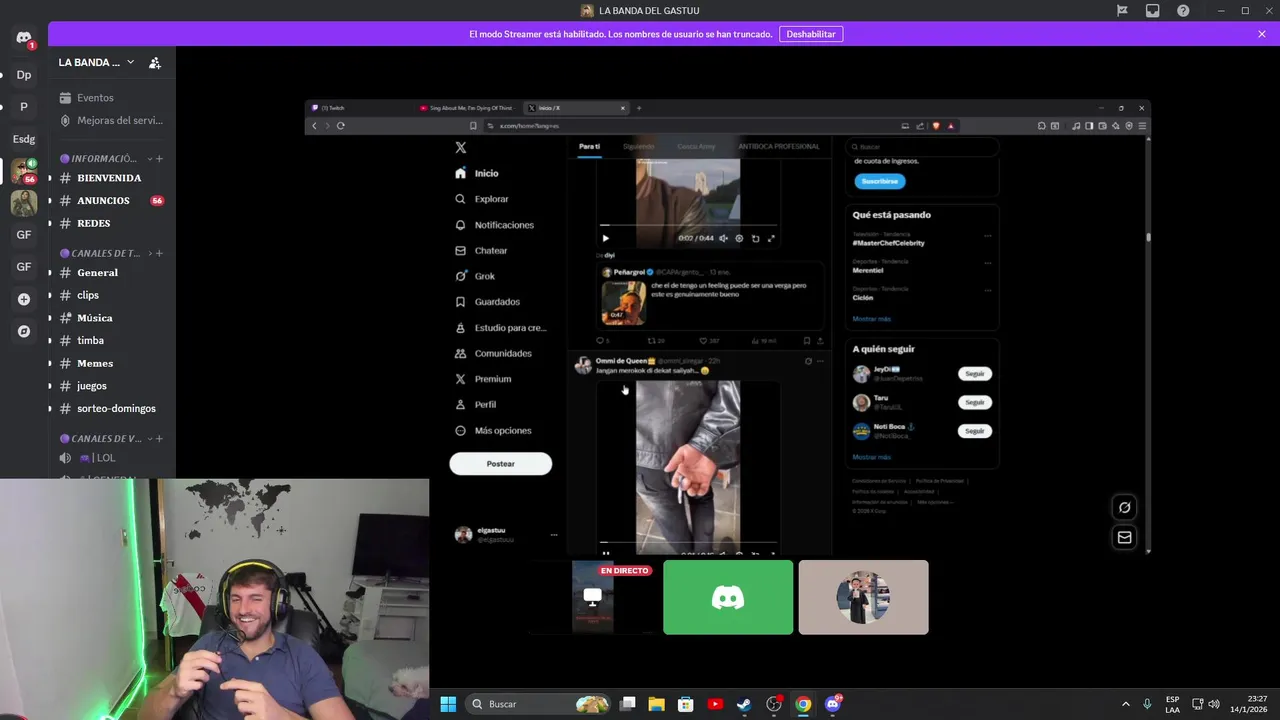Show hidden system tray icons chevron

[1125, 704]
